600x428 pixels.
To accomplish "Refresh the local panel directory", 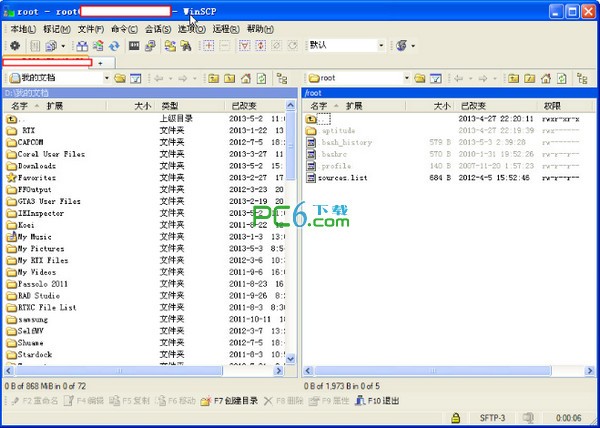I will (x=261, y=78).
